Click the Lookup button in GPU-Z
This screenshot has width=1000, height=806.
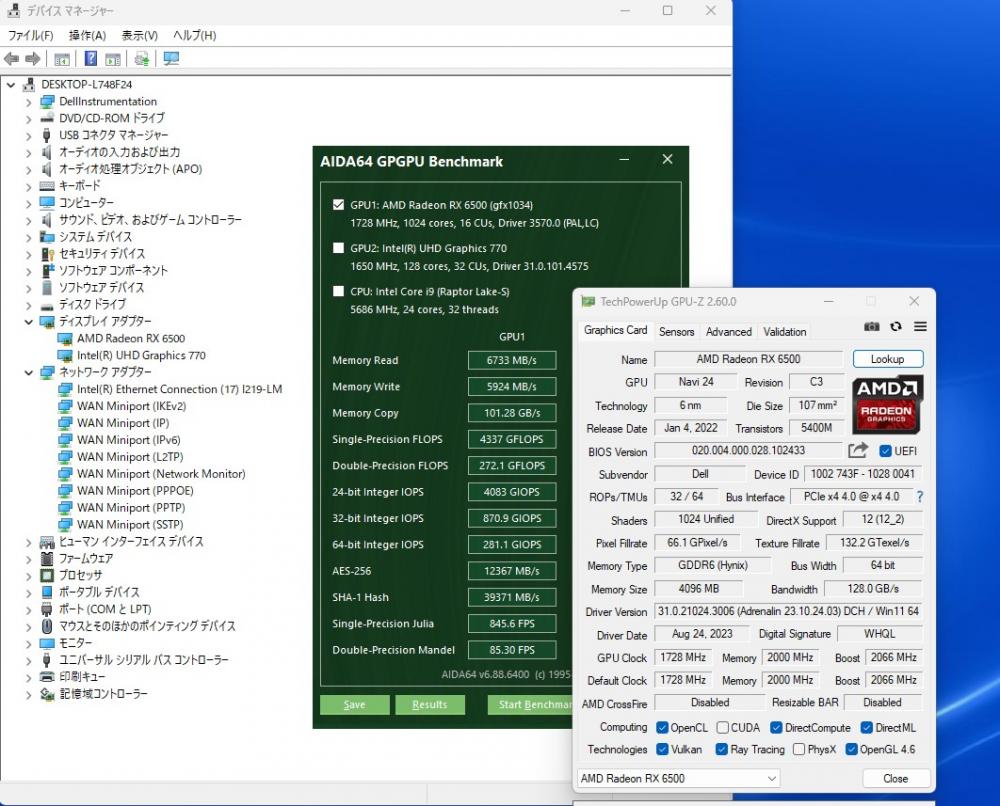888,359
